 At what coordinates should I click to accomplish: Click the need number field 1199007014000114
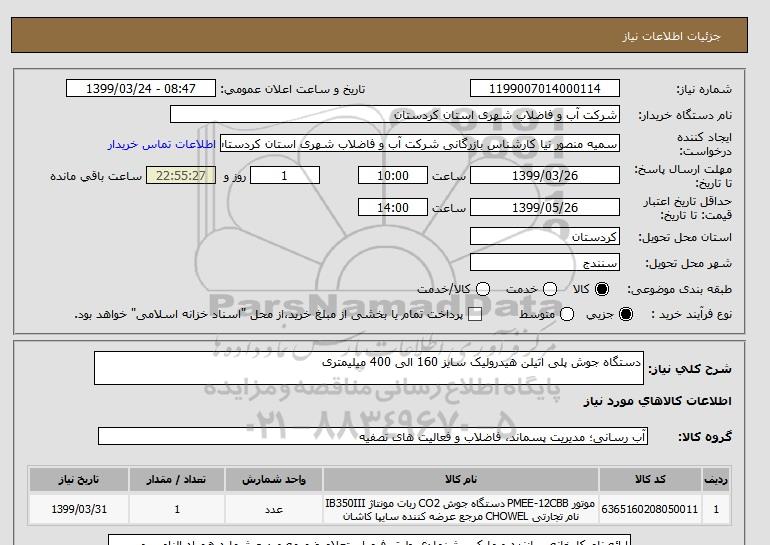[x=545, y=88]
